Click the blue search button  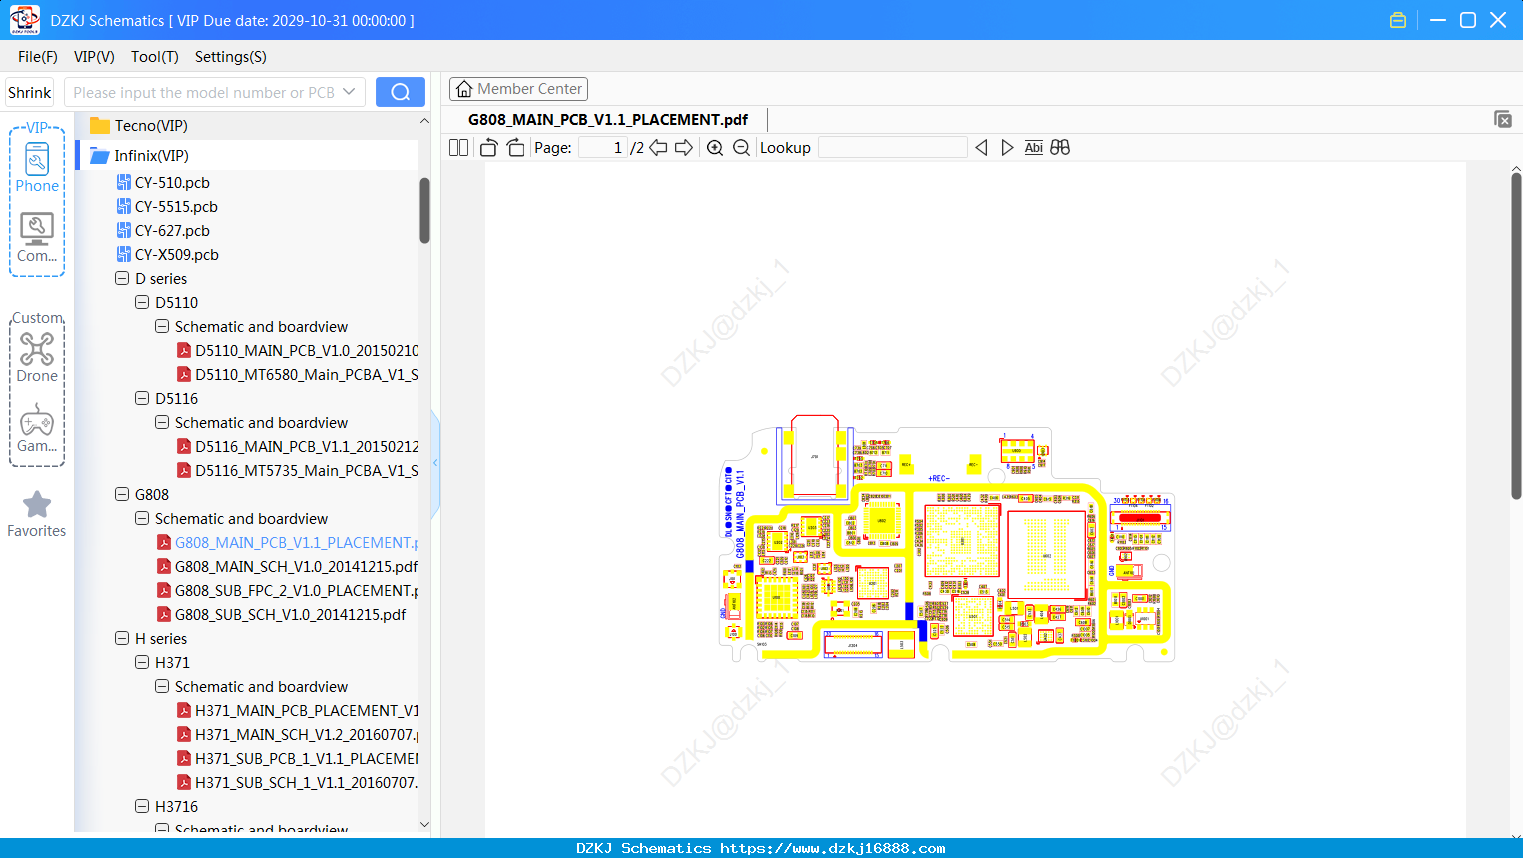(400, 92)
